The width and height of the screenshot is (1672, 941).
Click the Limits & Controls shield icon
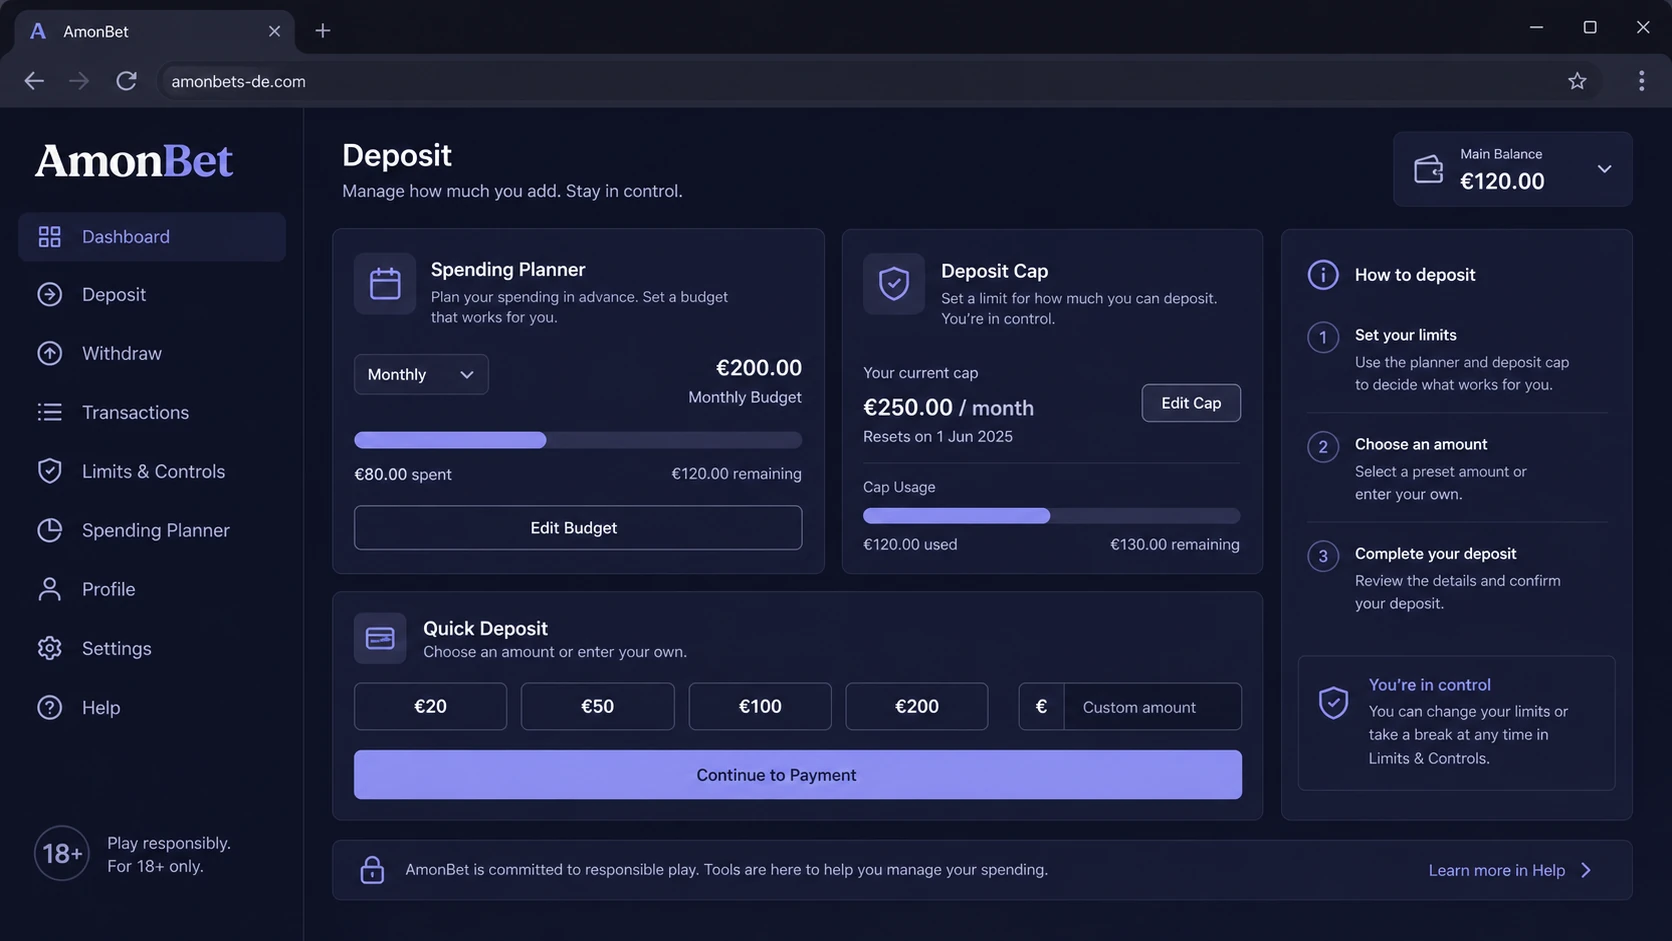click(49, 471)
